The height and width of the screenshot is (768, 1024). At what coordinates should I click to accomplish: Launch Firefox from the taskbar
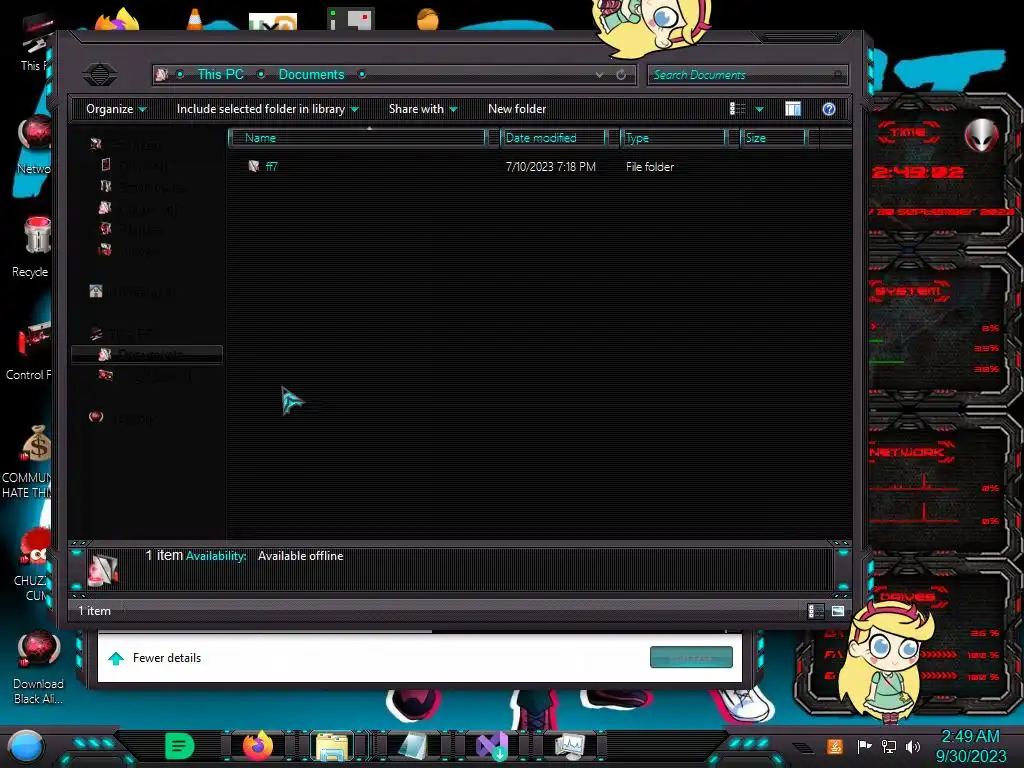(x=258, y=746)
